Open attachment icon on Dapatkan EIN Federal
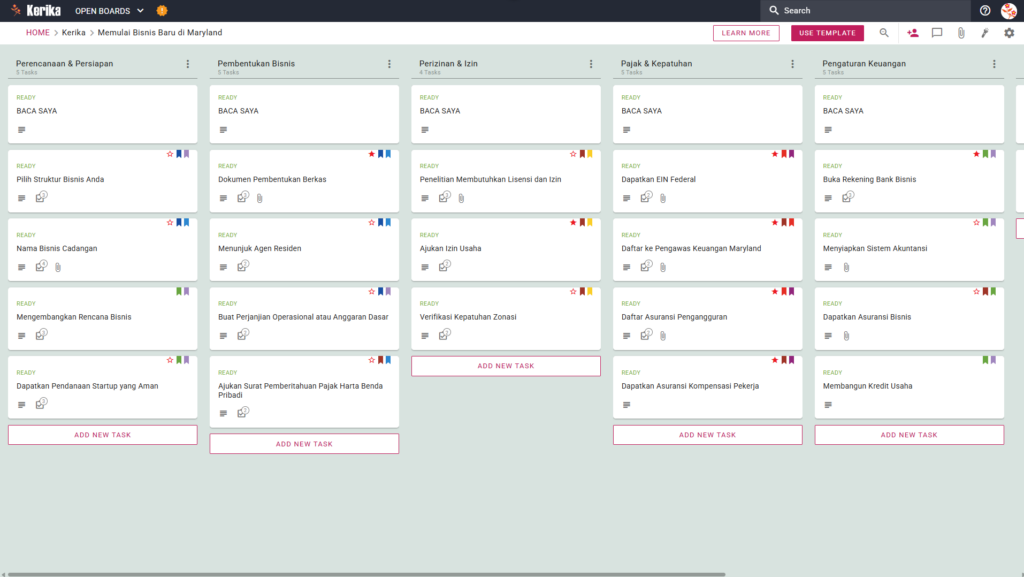The image size is (1024, 577). [663, 198]
